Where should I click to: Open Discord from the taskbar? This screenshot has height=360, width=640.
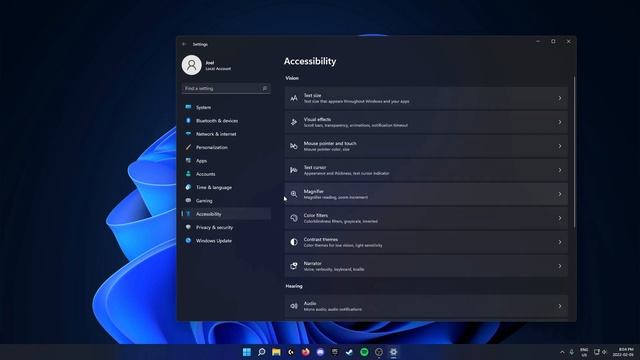tap(320, 352)
